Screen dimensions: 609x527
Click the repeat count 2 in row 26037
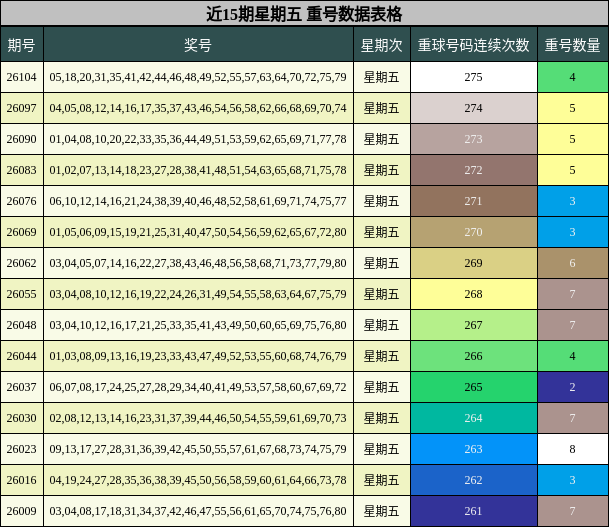[x=573, y=387]
